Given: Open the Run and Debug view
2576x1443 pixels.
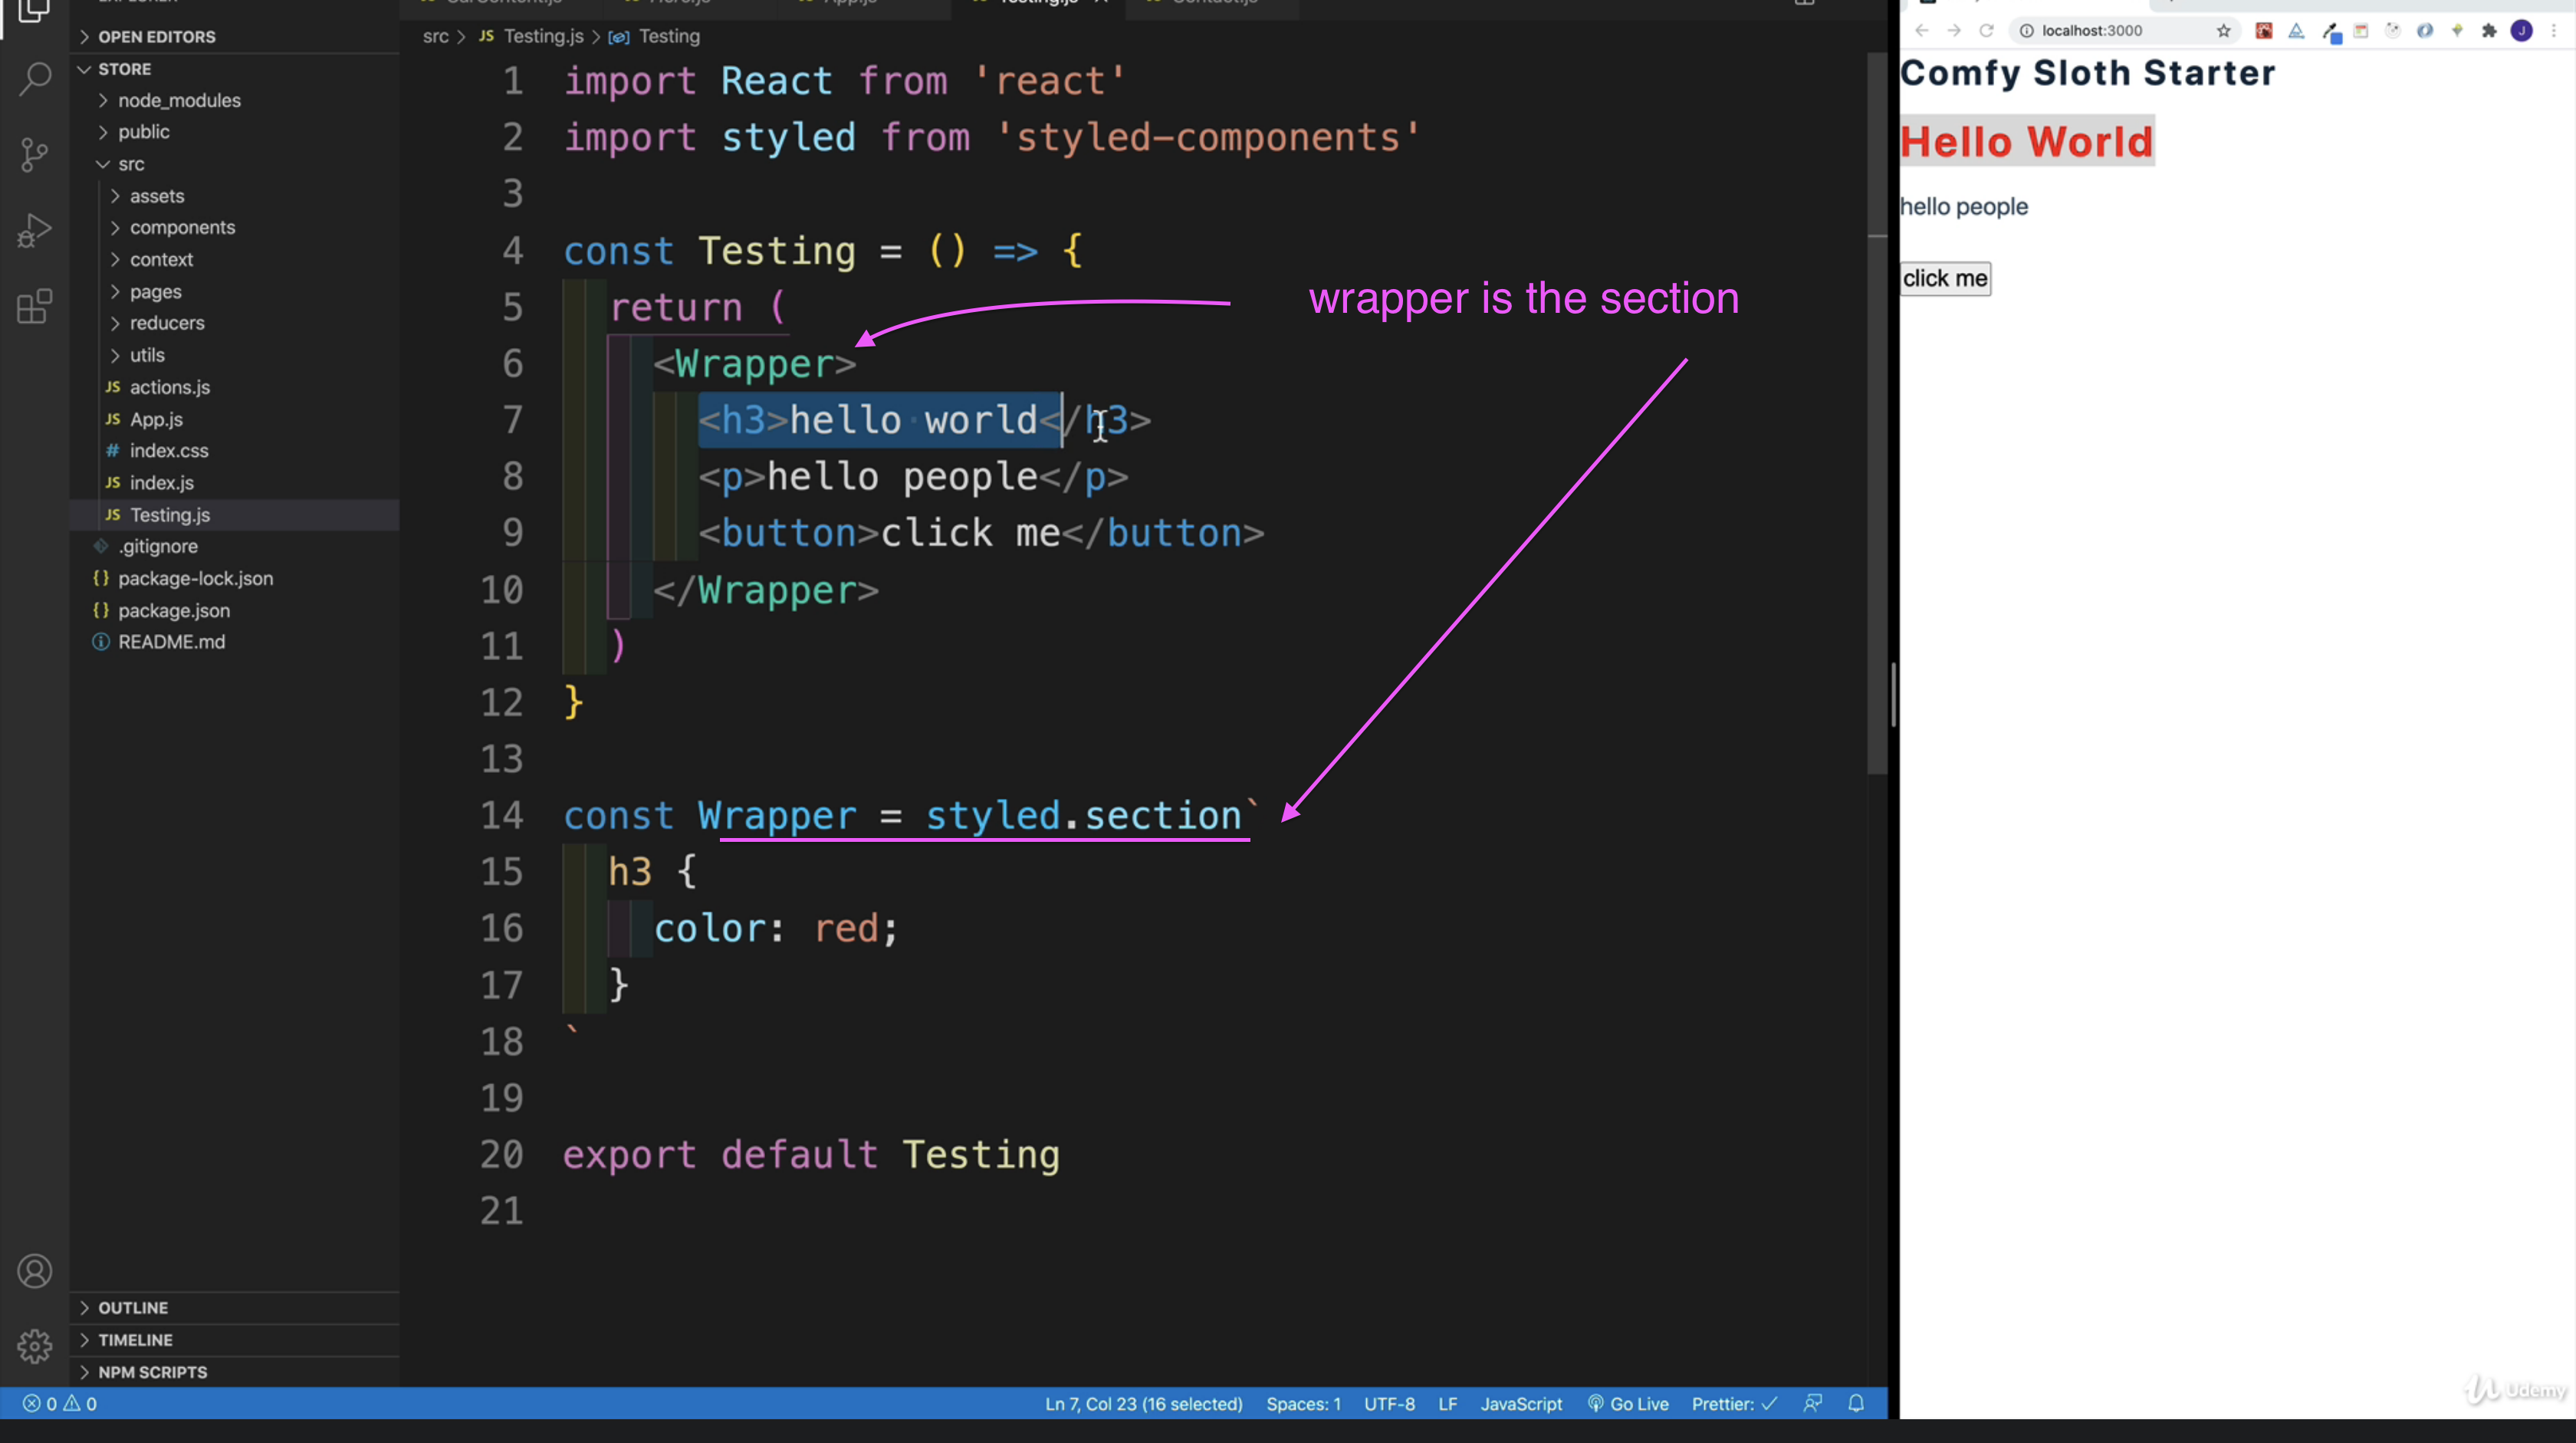Looking at the screenshot, I should click(35, 230).
